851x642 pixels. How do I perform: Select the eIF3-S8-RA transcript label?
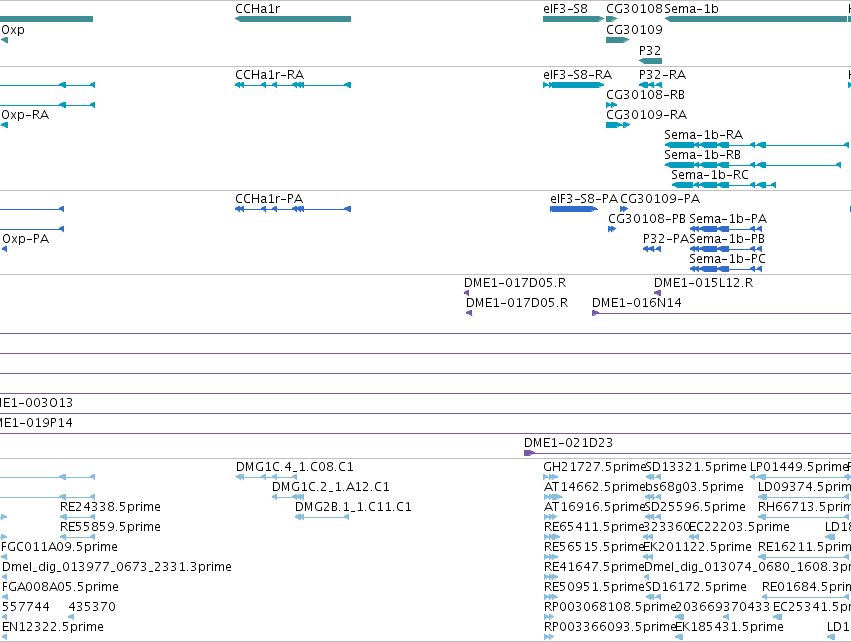coord(577,74)
